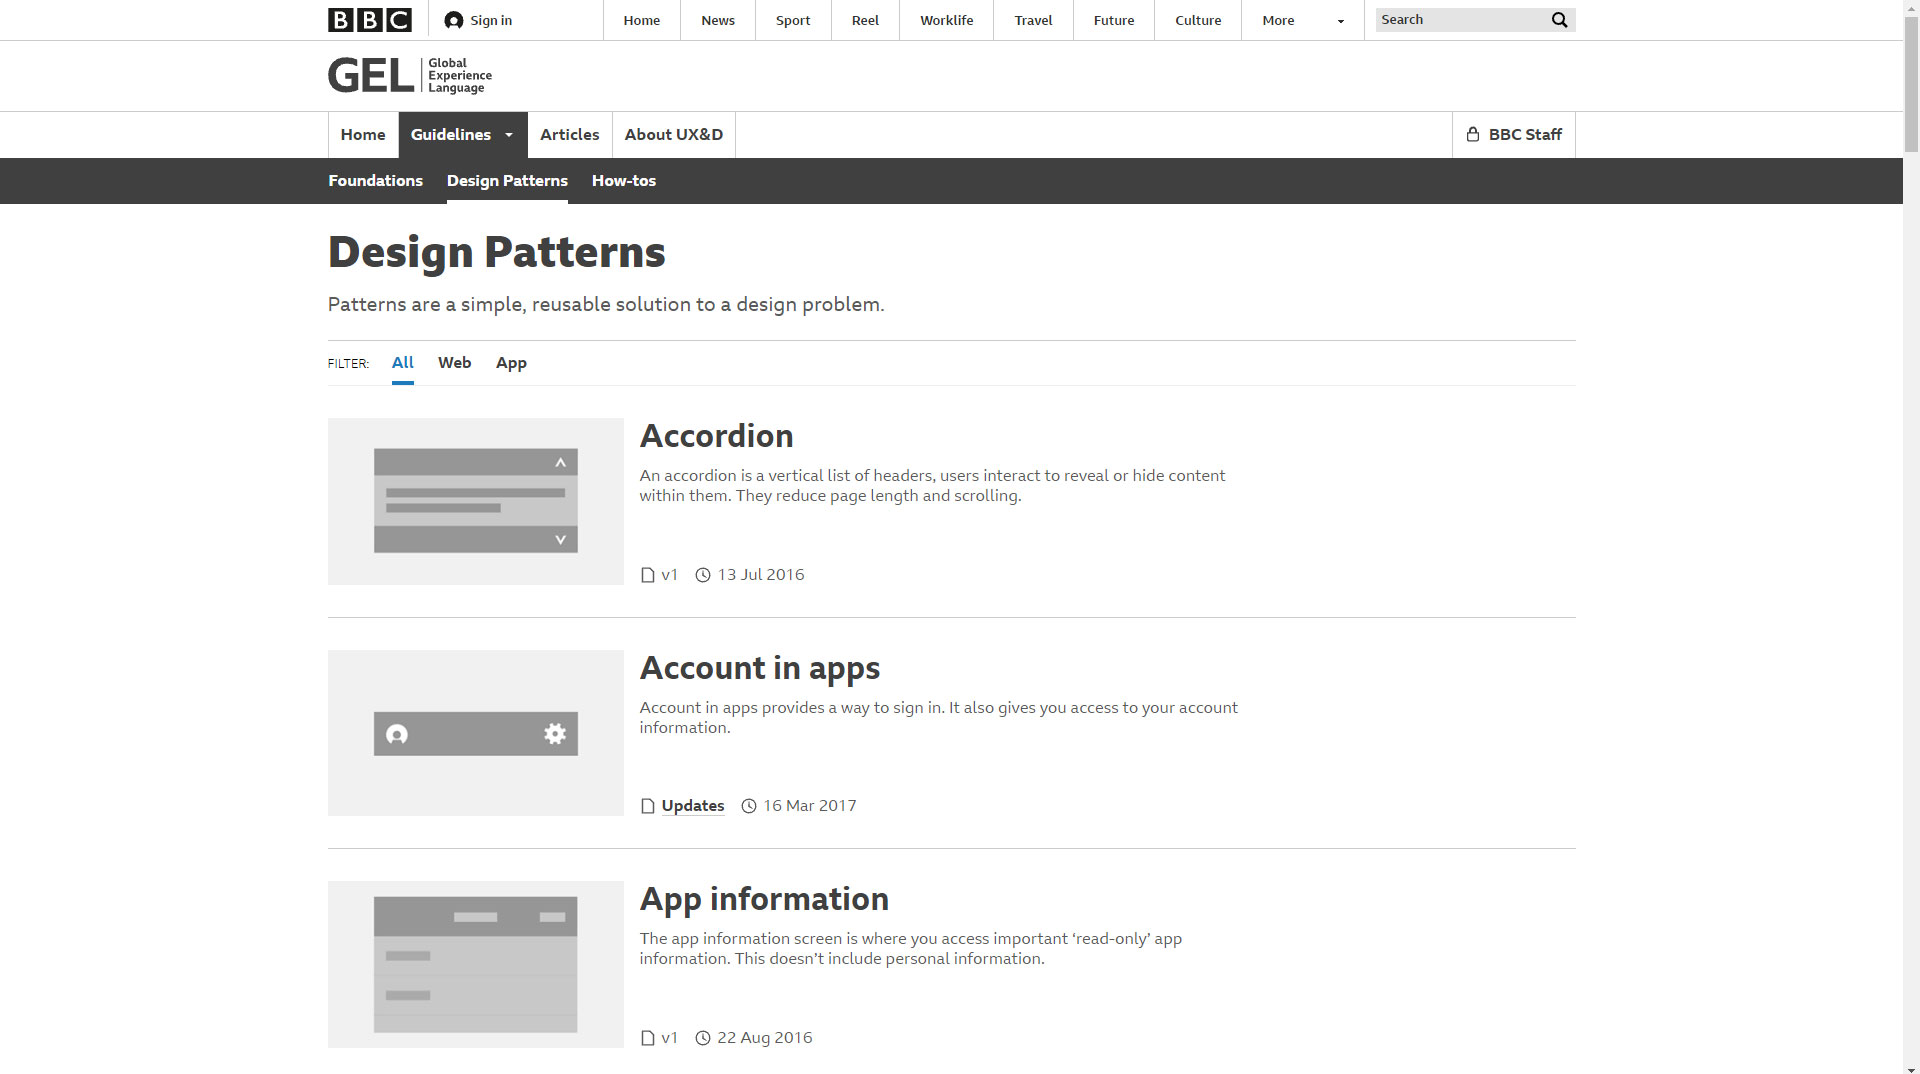Click the Accordion thumbnail image
Image resolution: width=1920 pixels, height=1074 pixels.
point(476,501)
